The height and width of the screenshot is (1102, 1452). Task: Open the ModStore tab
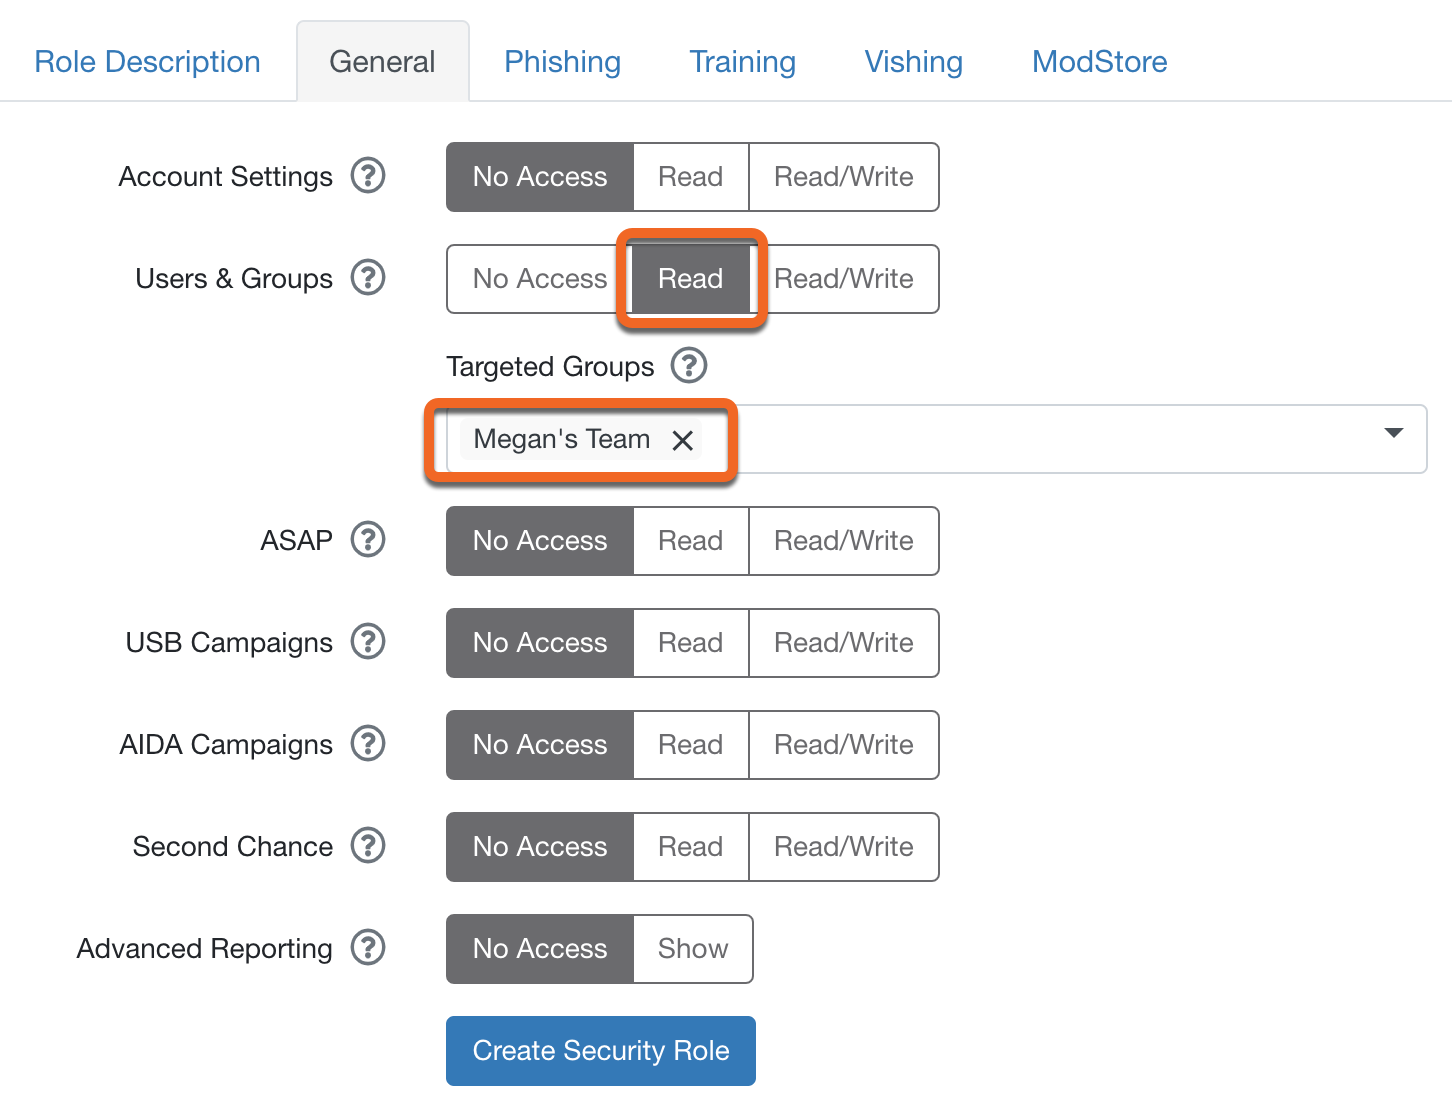[1100, 62]
